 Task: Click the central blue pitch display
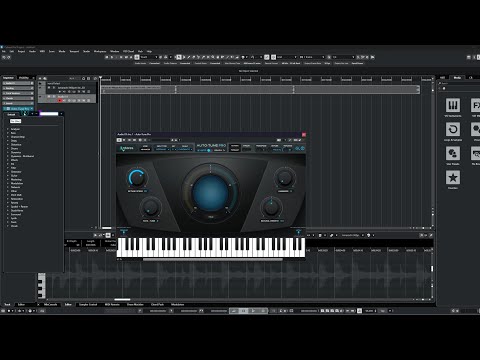click(210, 192)
